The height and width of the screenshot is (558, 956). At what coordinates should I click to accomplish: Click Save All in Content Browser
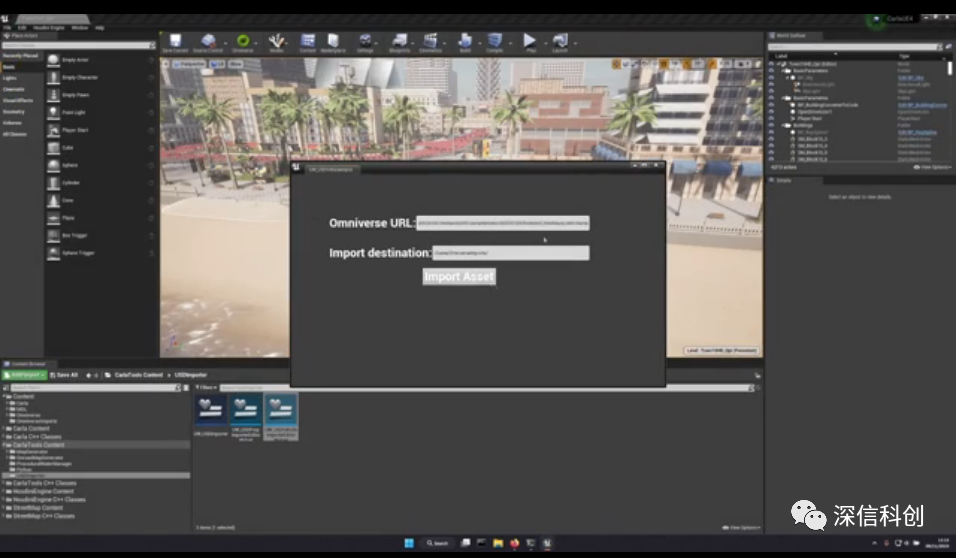64,375
